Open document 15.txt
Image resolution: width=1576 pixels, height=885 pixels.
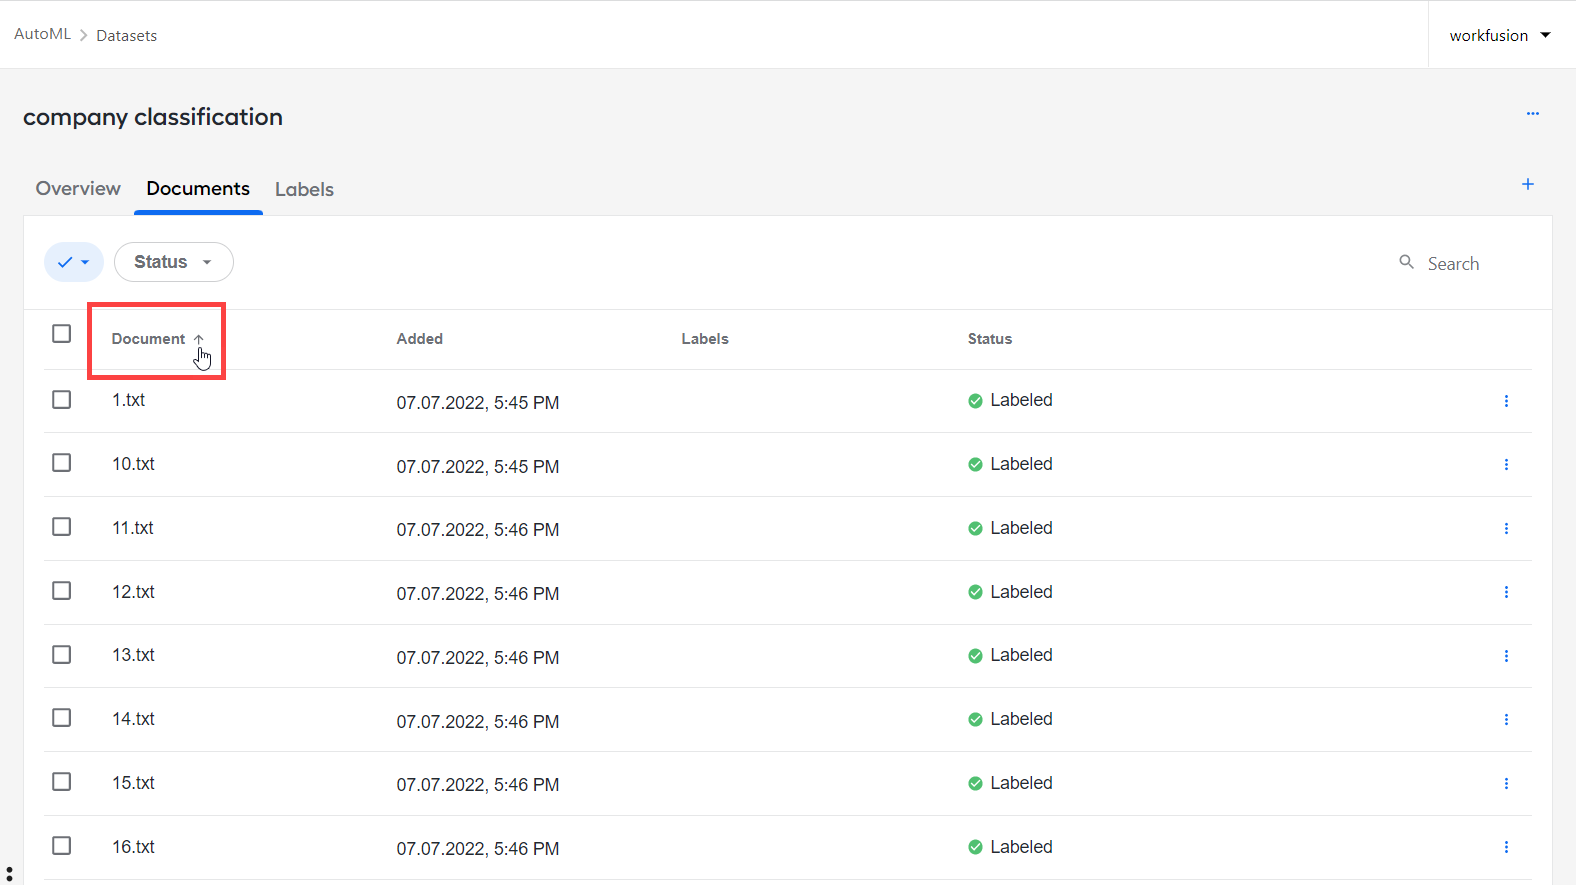(133, 783)
